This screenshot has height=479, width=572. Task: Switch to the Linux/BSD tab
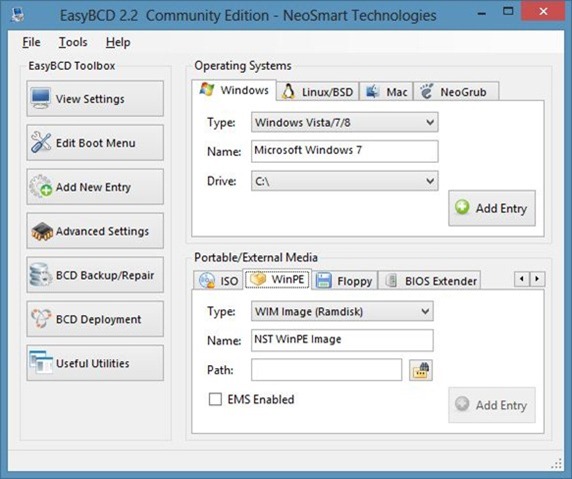(x=317, y=92)
